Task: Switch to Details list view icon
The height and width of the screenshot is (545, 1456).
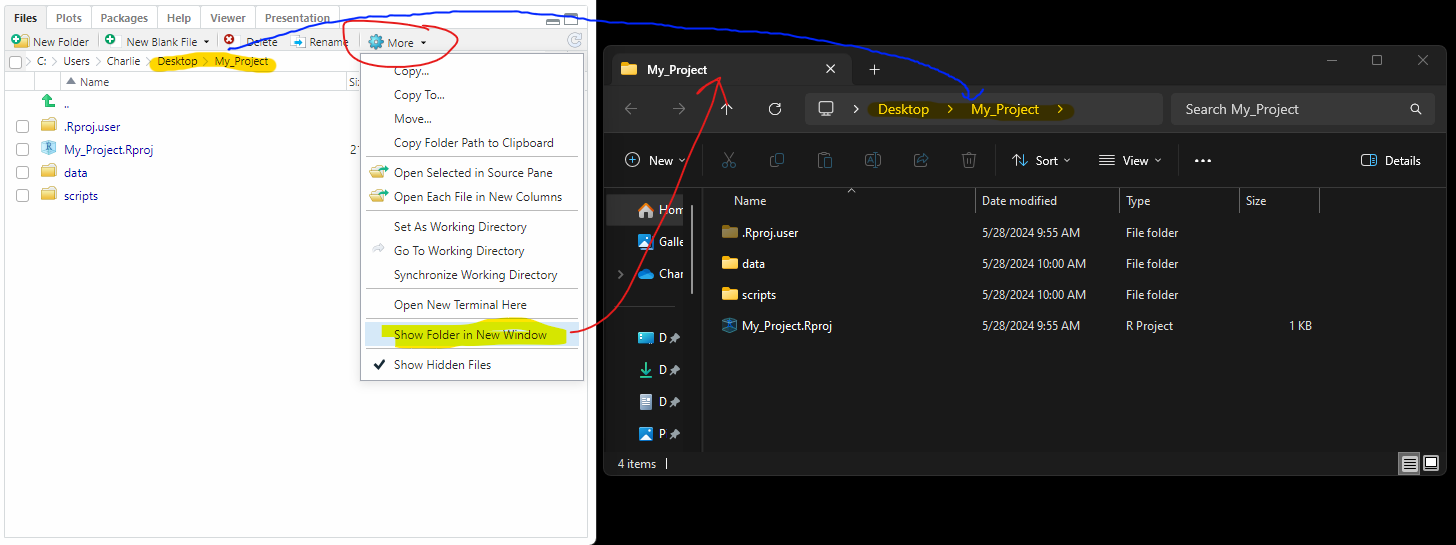Action: point(1409,463)
